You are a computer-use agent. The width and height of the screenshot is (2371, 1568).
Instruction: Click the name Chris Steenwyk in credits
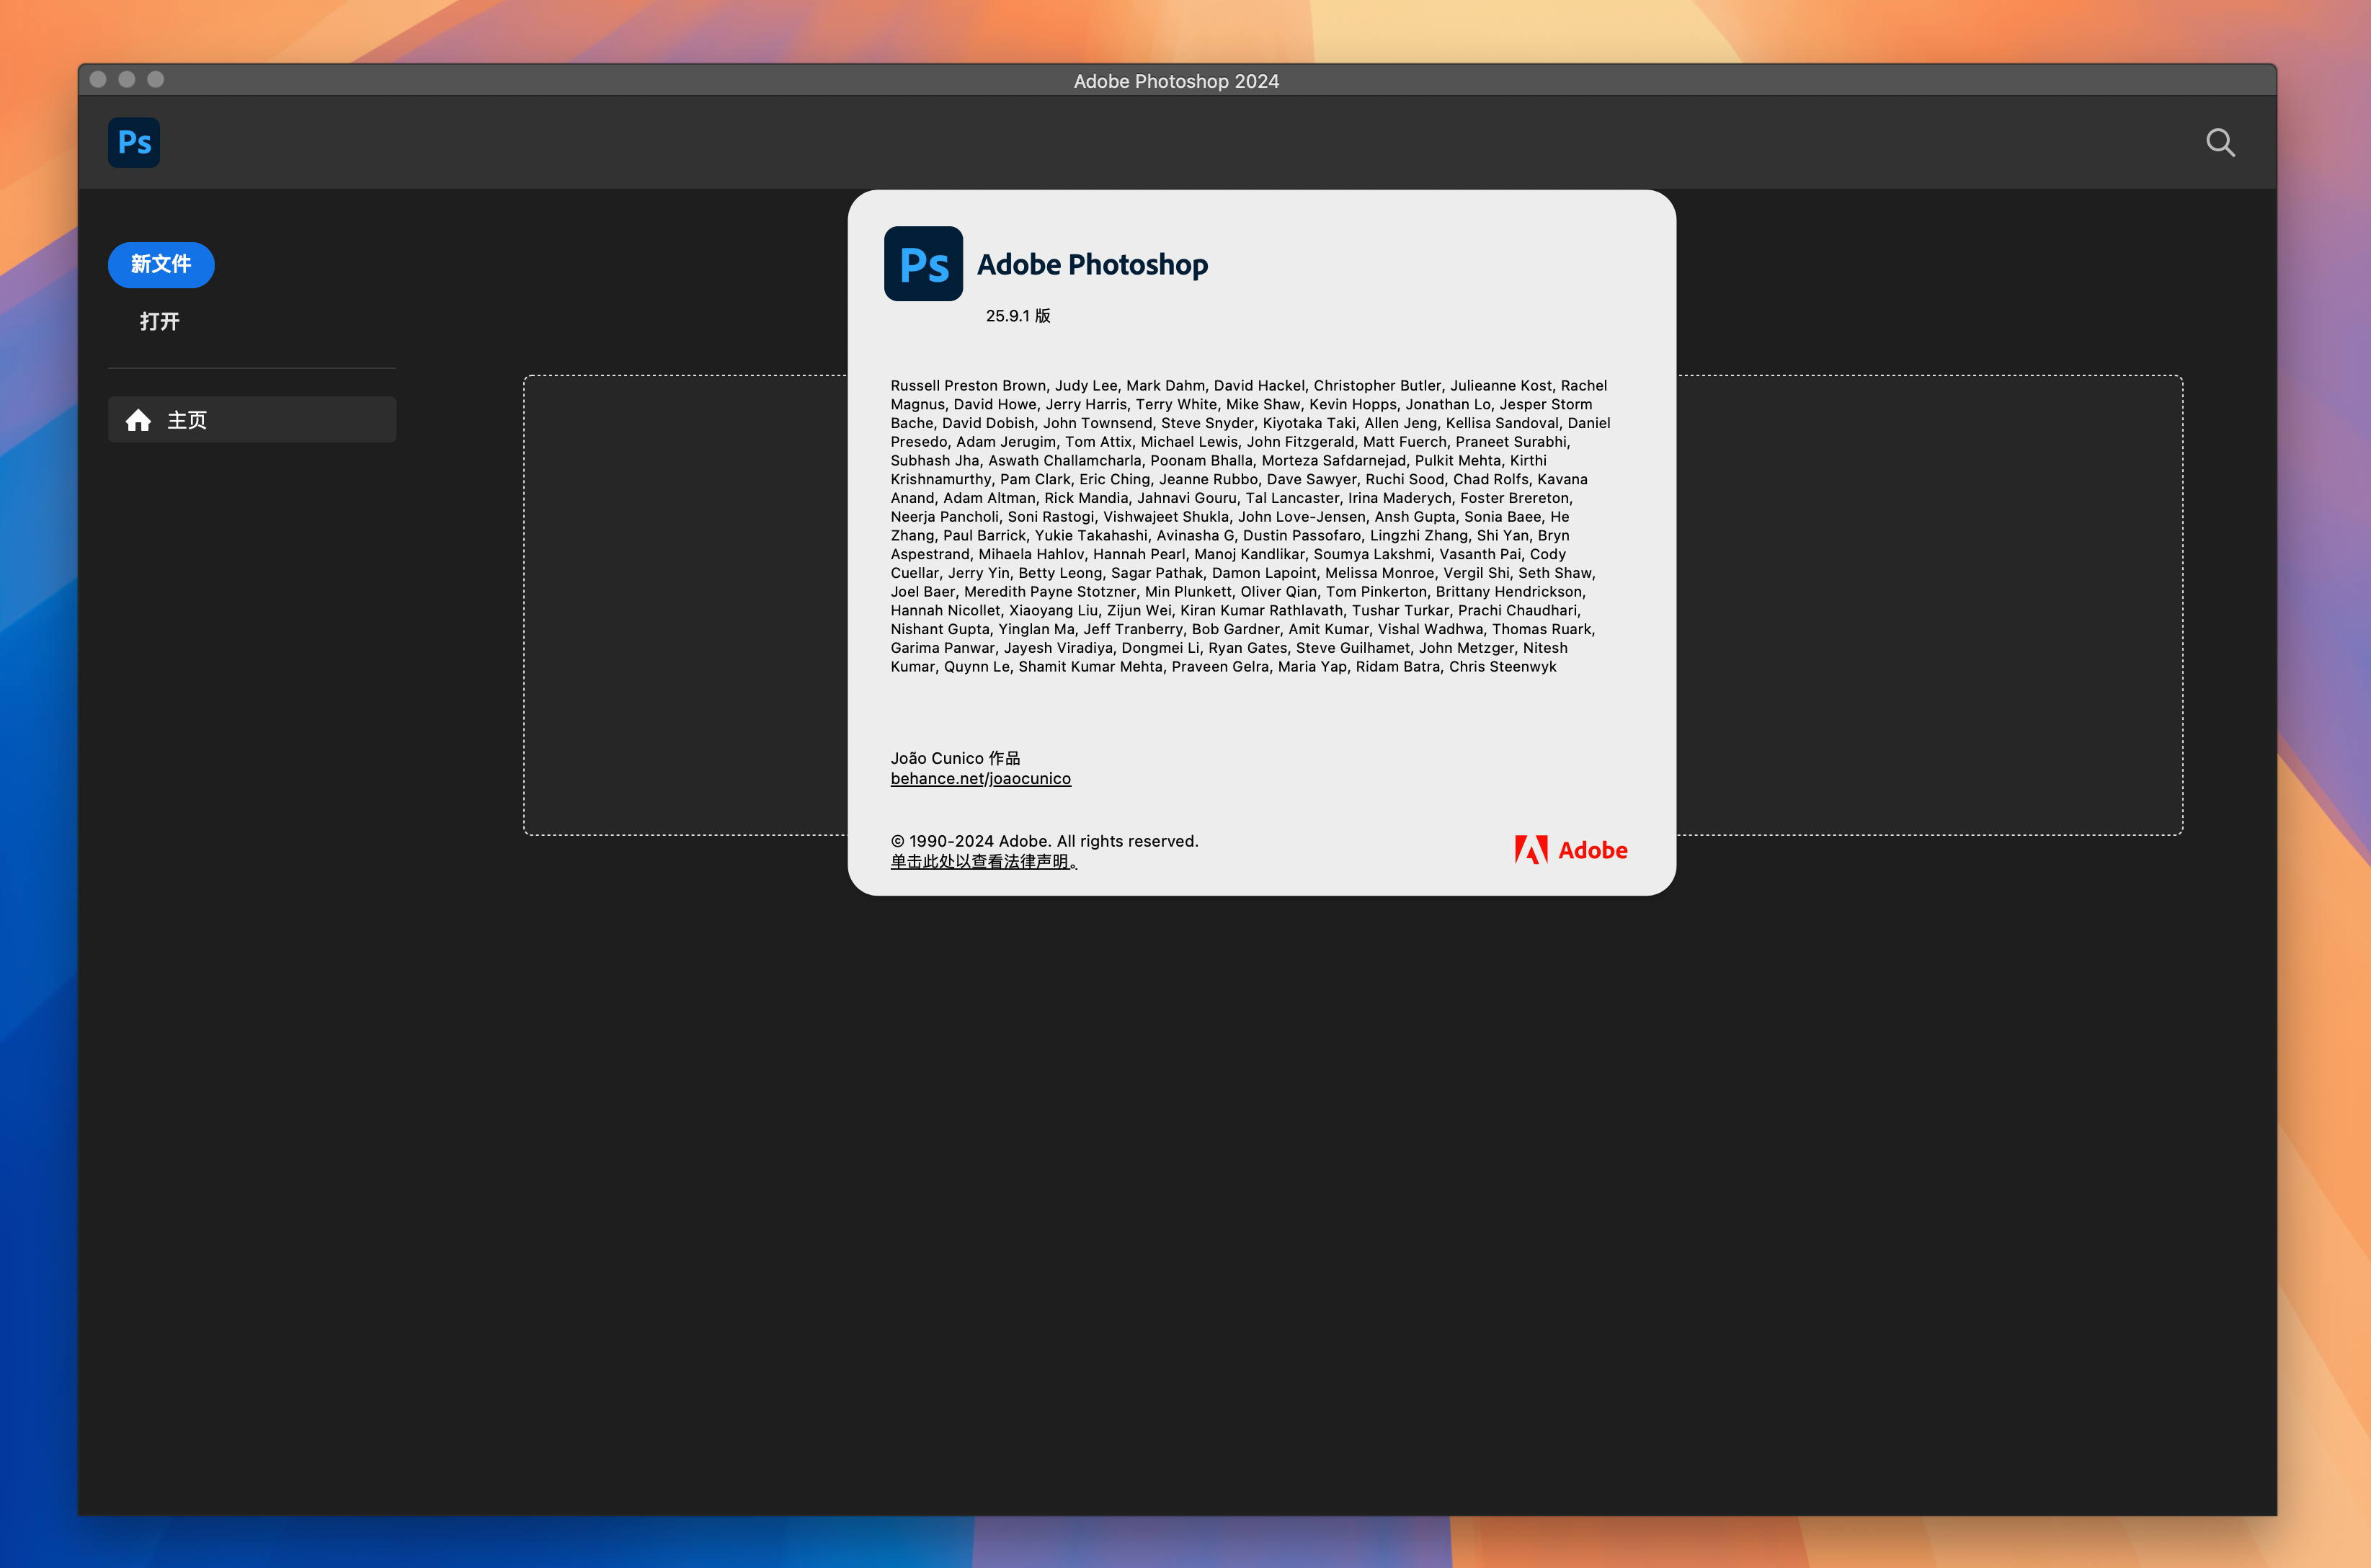[1503, 666]
